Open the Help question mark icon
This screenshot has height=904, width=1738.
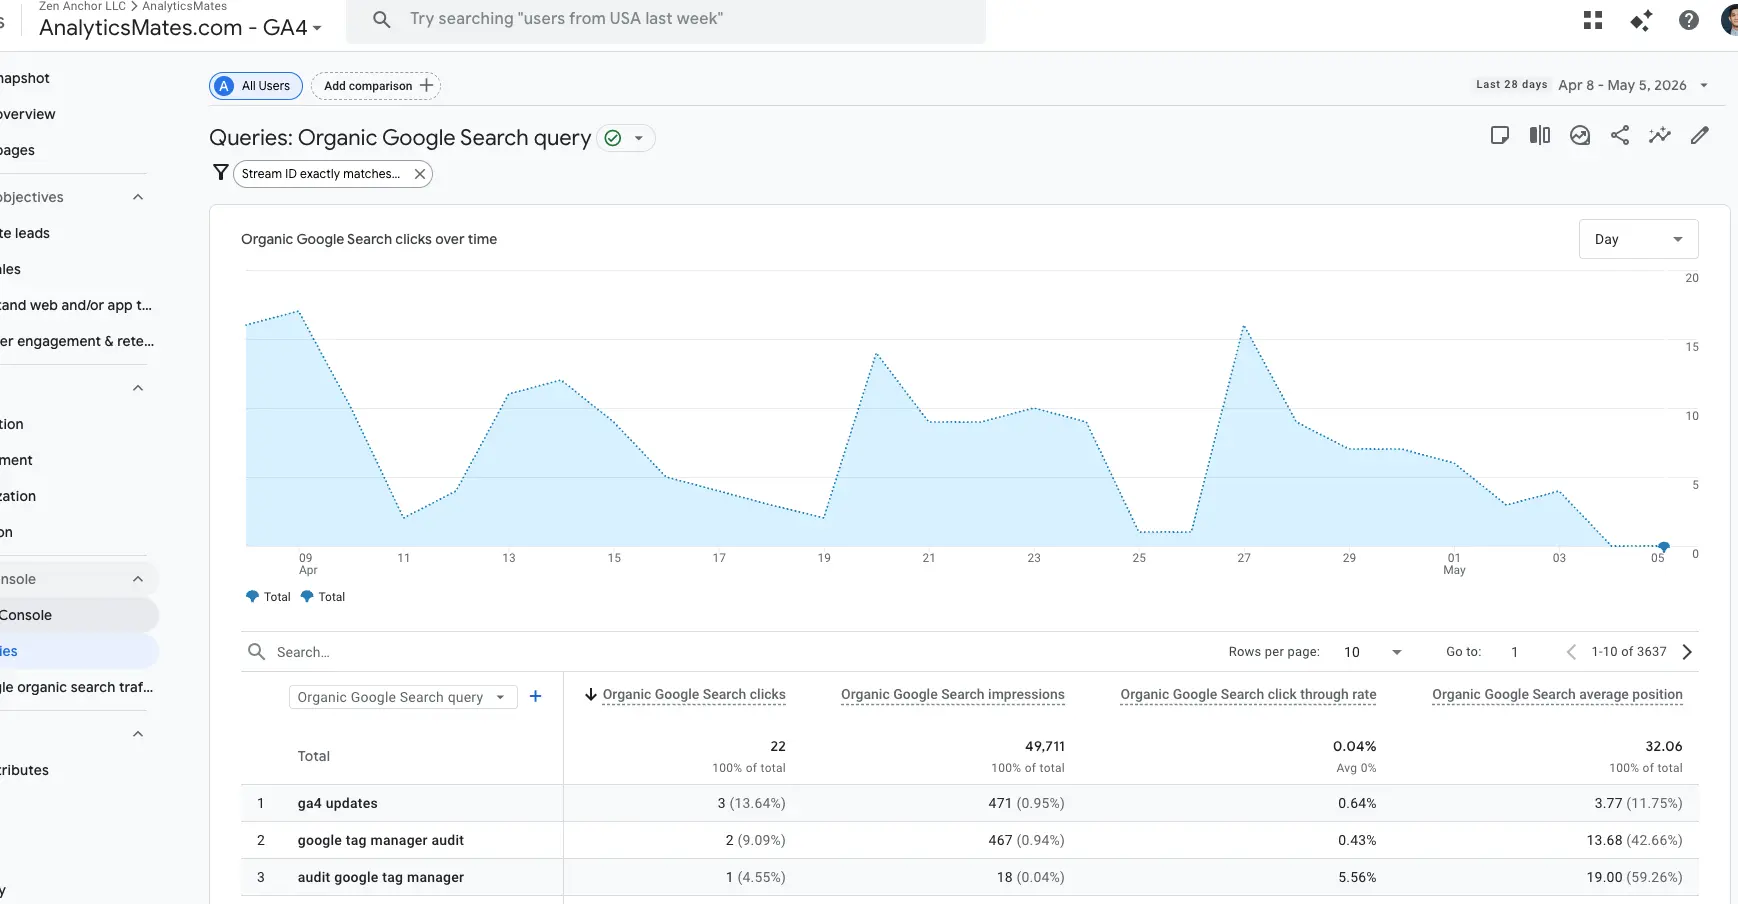1689,20
